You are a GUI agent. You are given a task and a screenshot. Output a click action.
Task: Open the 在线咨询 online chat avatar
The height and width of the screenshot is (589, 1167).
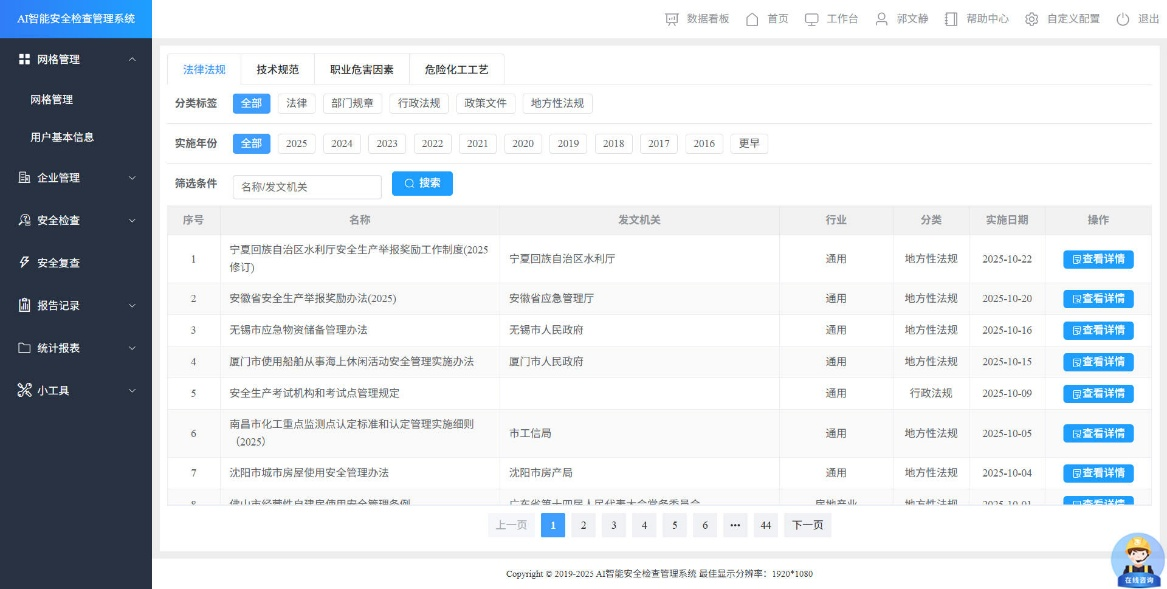pyautogui.click(x=1137, y=560)
